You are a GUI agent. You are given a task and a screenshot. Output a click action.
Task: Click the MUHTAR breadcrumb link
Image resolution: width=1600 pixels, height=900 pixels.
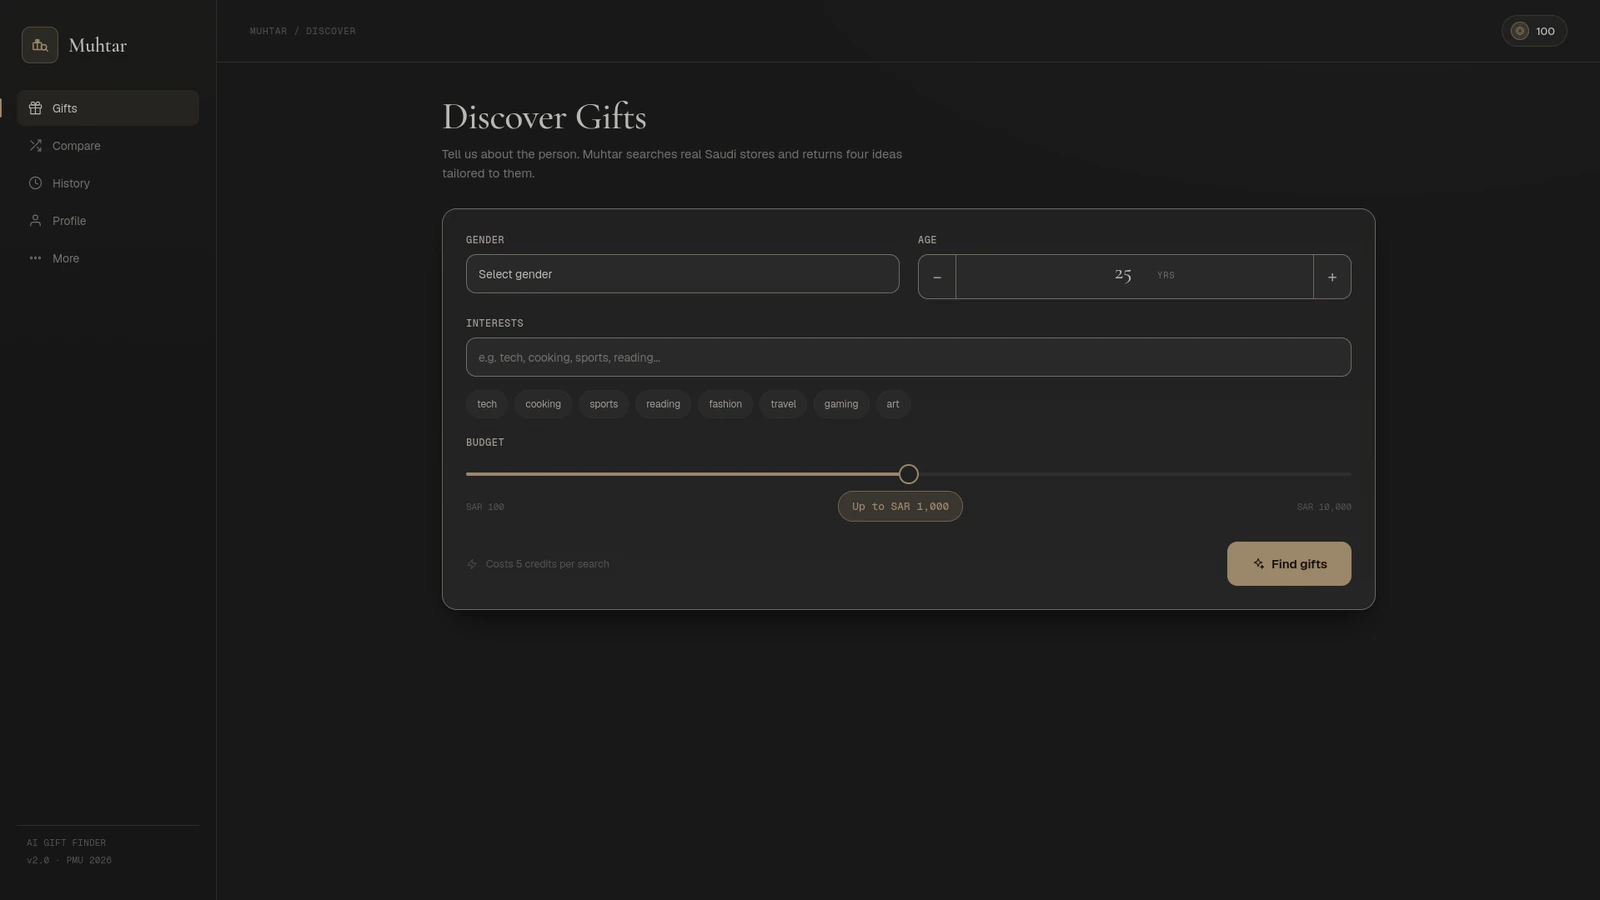pyautogui.click(x=268, y=31)
